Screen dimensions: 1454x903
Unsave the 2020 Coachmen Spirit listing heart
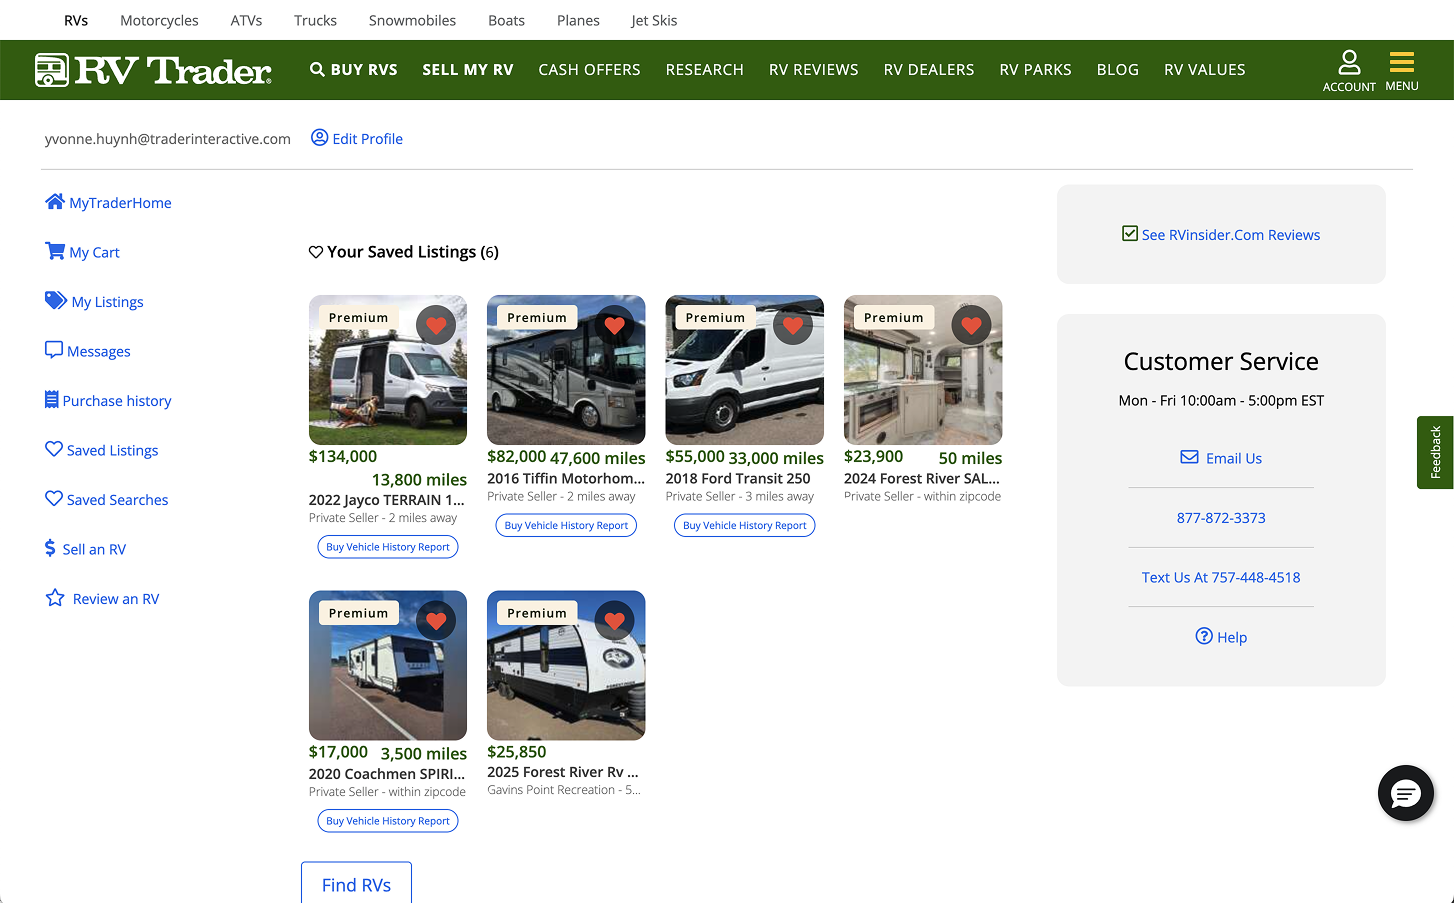tap(436, 621)
